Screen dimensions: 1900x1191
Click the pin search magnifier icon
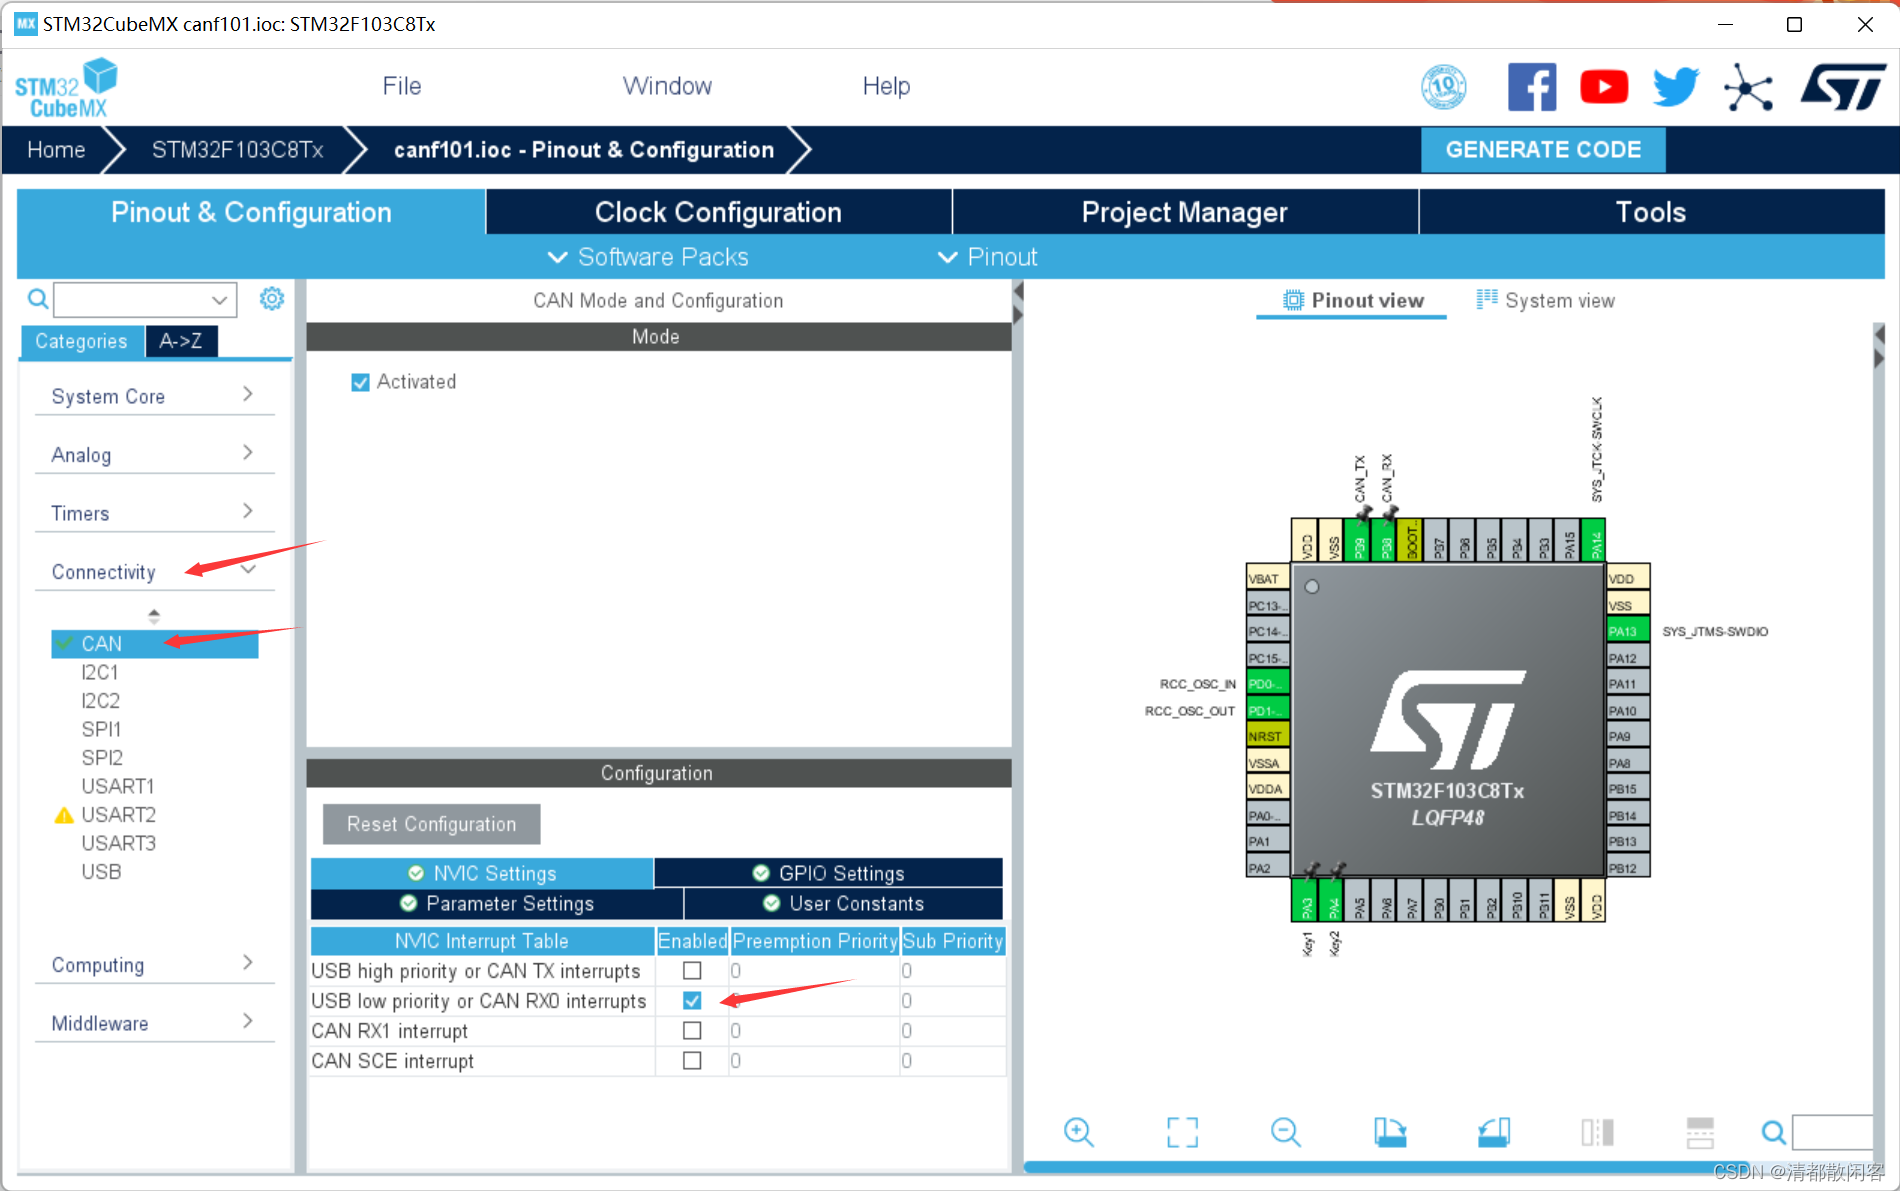pyautogui.click(x=1774, y=1132)
